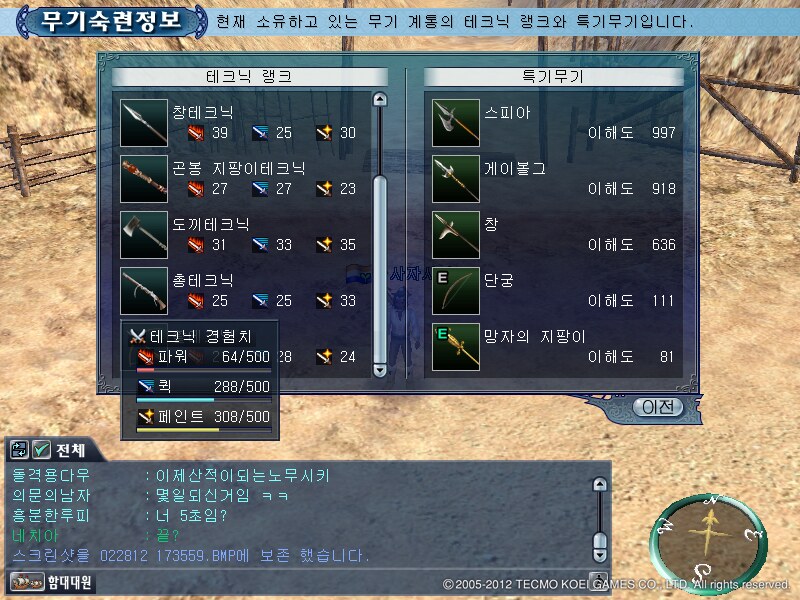
Task: Select the spear technique (창테크닉) icon
Action: pos(144,123)
